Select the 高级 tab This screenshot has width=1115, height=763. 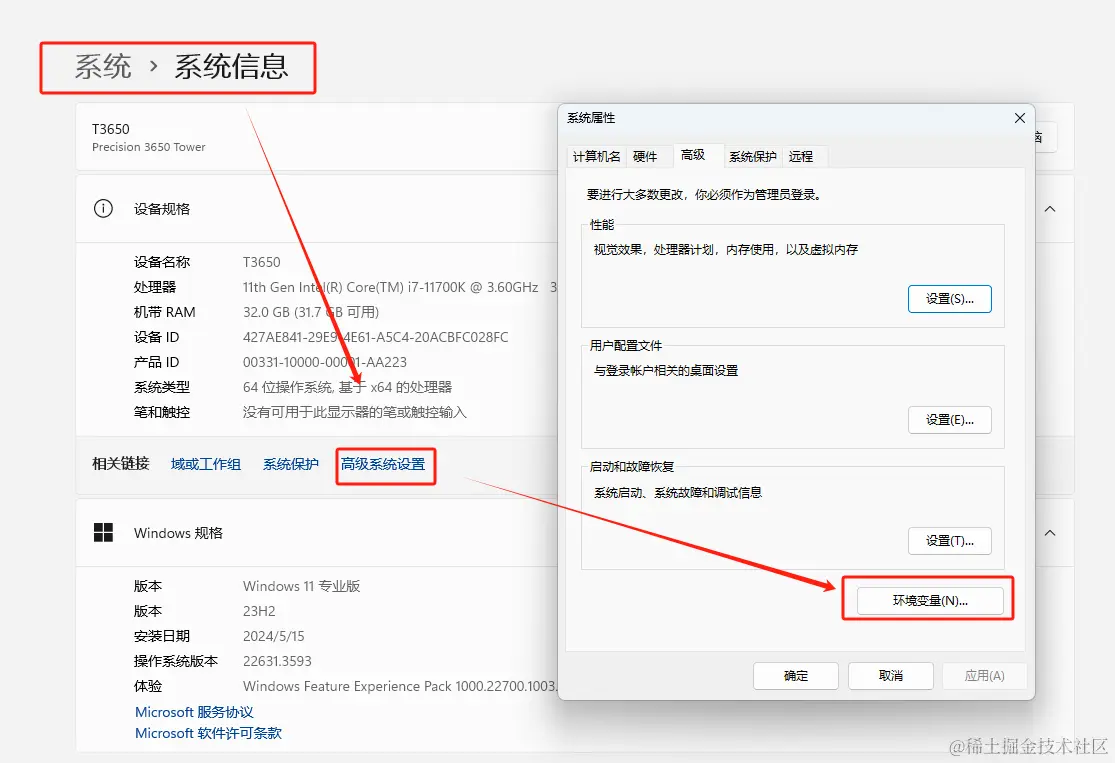693,155
